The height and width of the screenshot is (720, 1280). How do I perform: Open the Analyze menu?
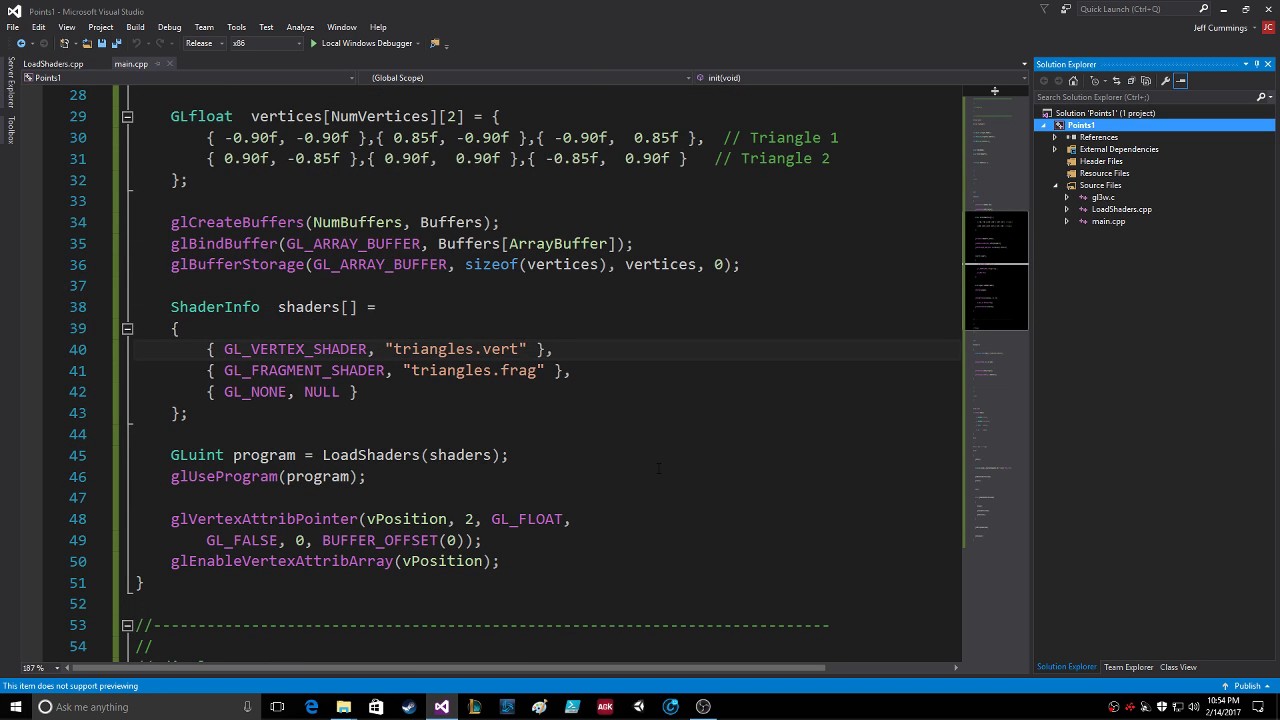(x=300, y=27)
